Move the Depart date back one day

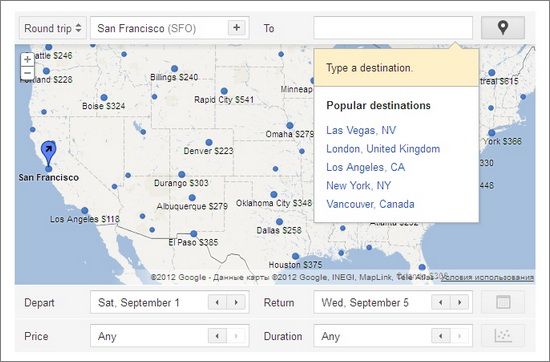click(217, 302)
